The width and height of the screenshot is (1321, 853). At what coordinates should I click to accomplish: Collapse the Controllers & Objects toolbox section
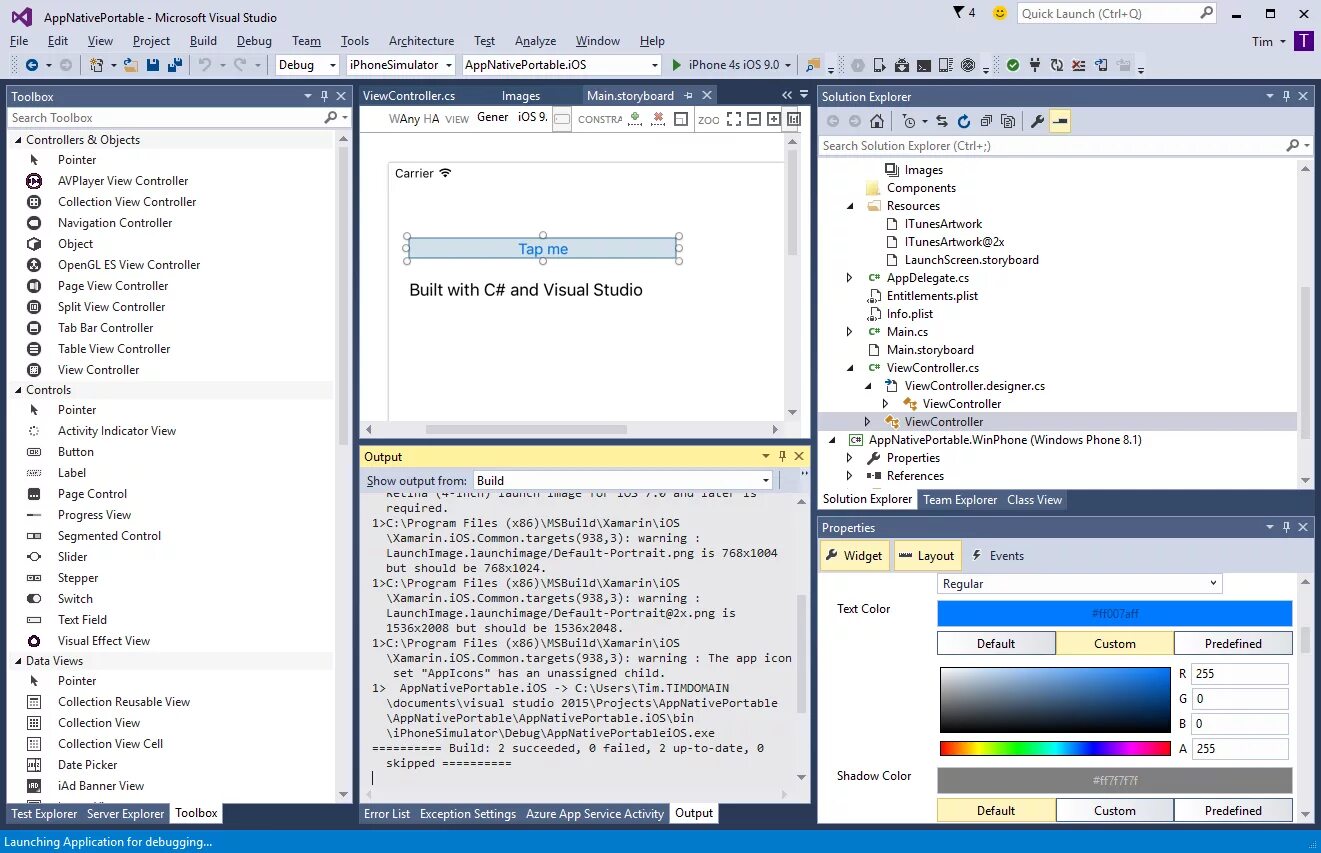17,140
